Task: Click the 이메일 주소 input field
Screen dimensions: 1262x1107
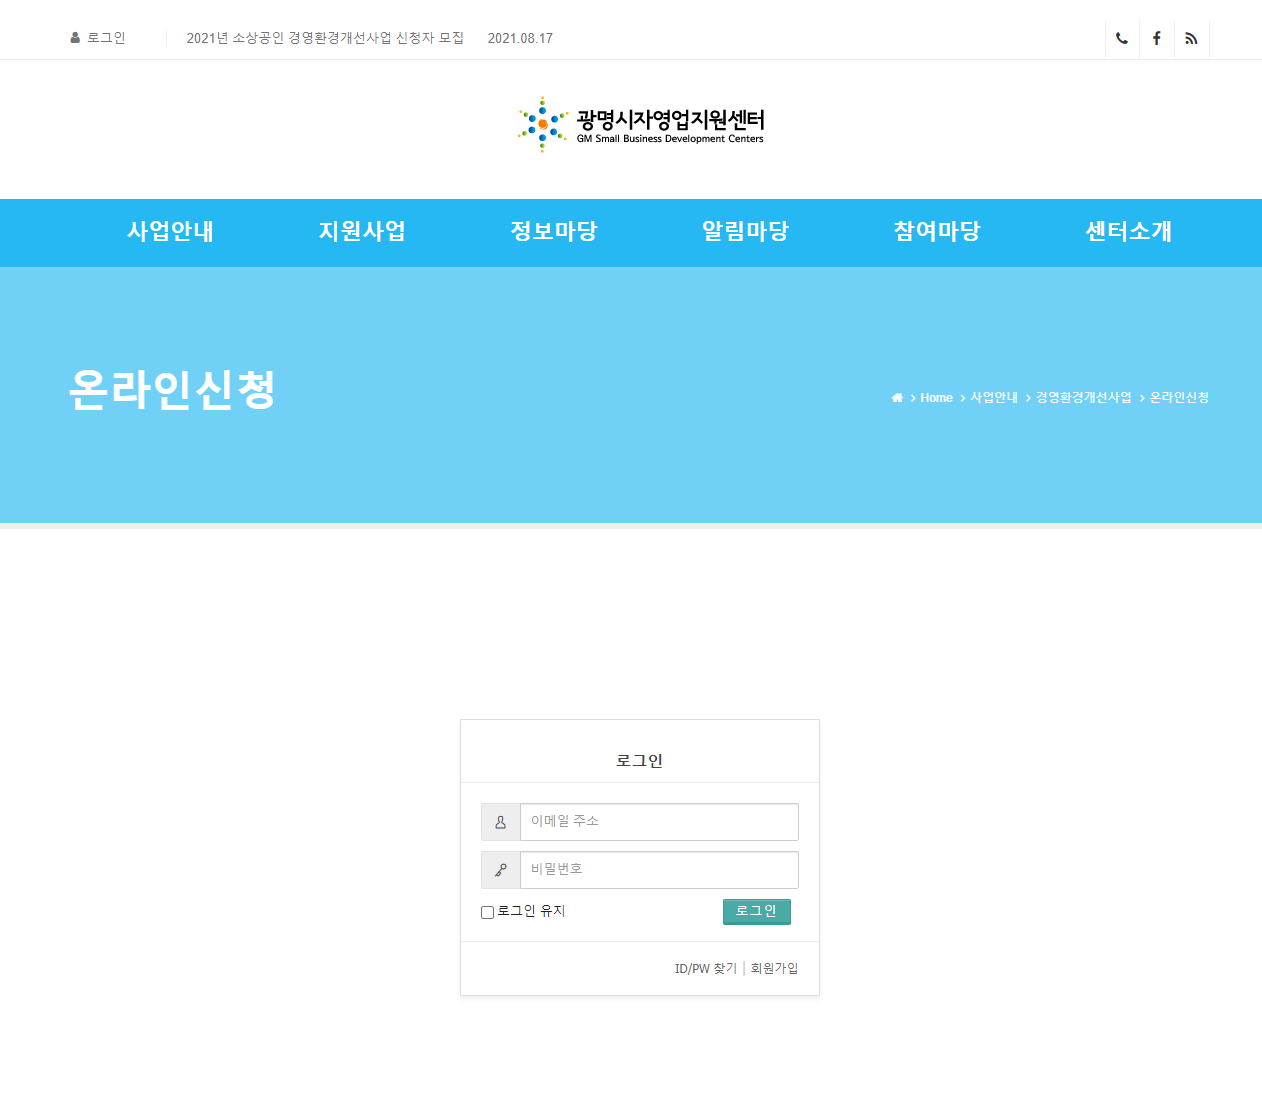Action: (658, 821)
